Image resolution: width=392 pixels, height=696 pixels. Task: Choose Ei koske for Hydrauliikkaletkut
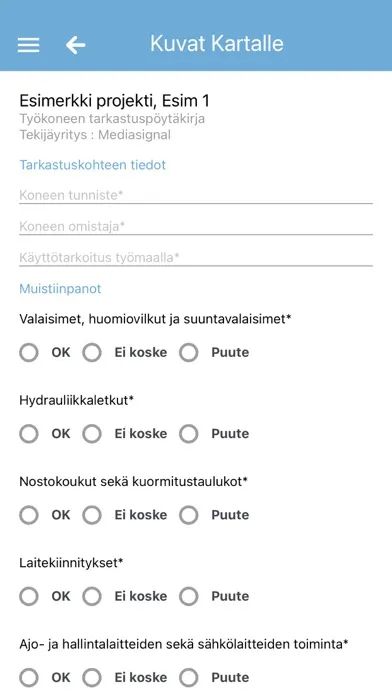point(92,434)
